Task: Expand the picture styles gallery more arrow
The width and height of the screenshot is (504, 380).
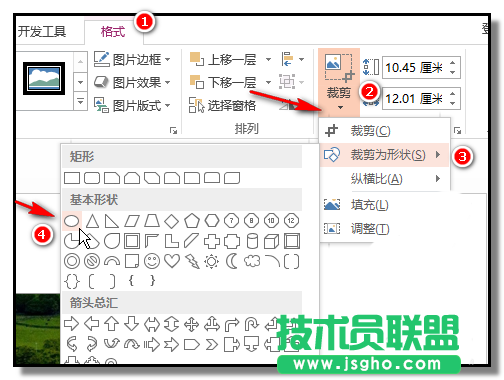Action: [80, 100]
